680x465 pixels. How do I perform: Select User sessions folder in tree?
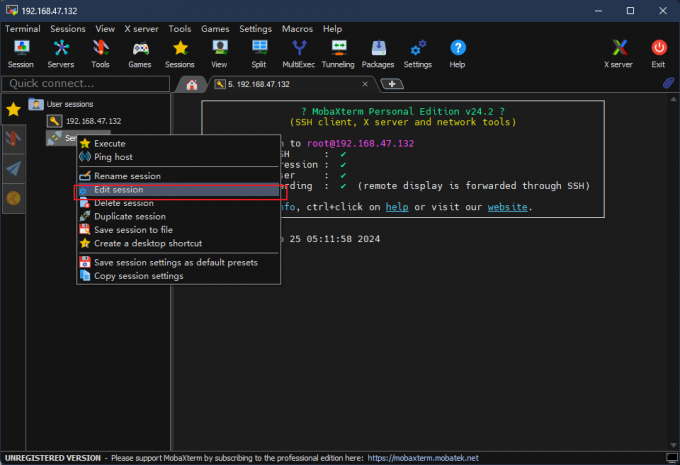(x=61, y=104)
